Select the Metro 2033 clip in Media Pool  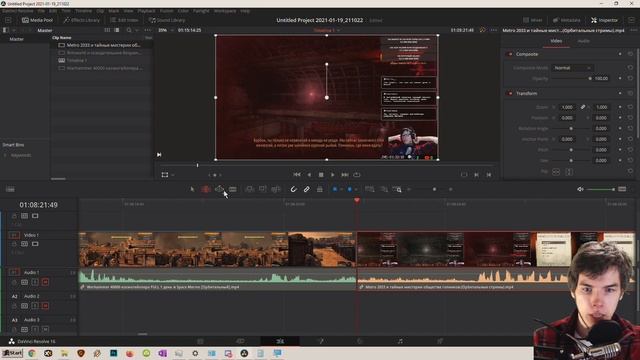click(101, 45)
